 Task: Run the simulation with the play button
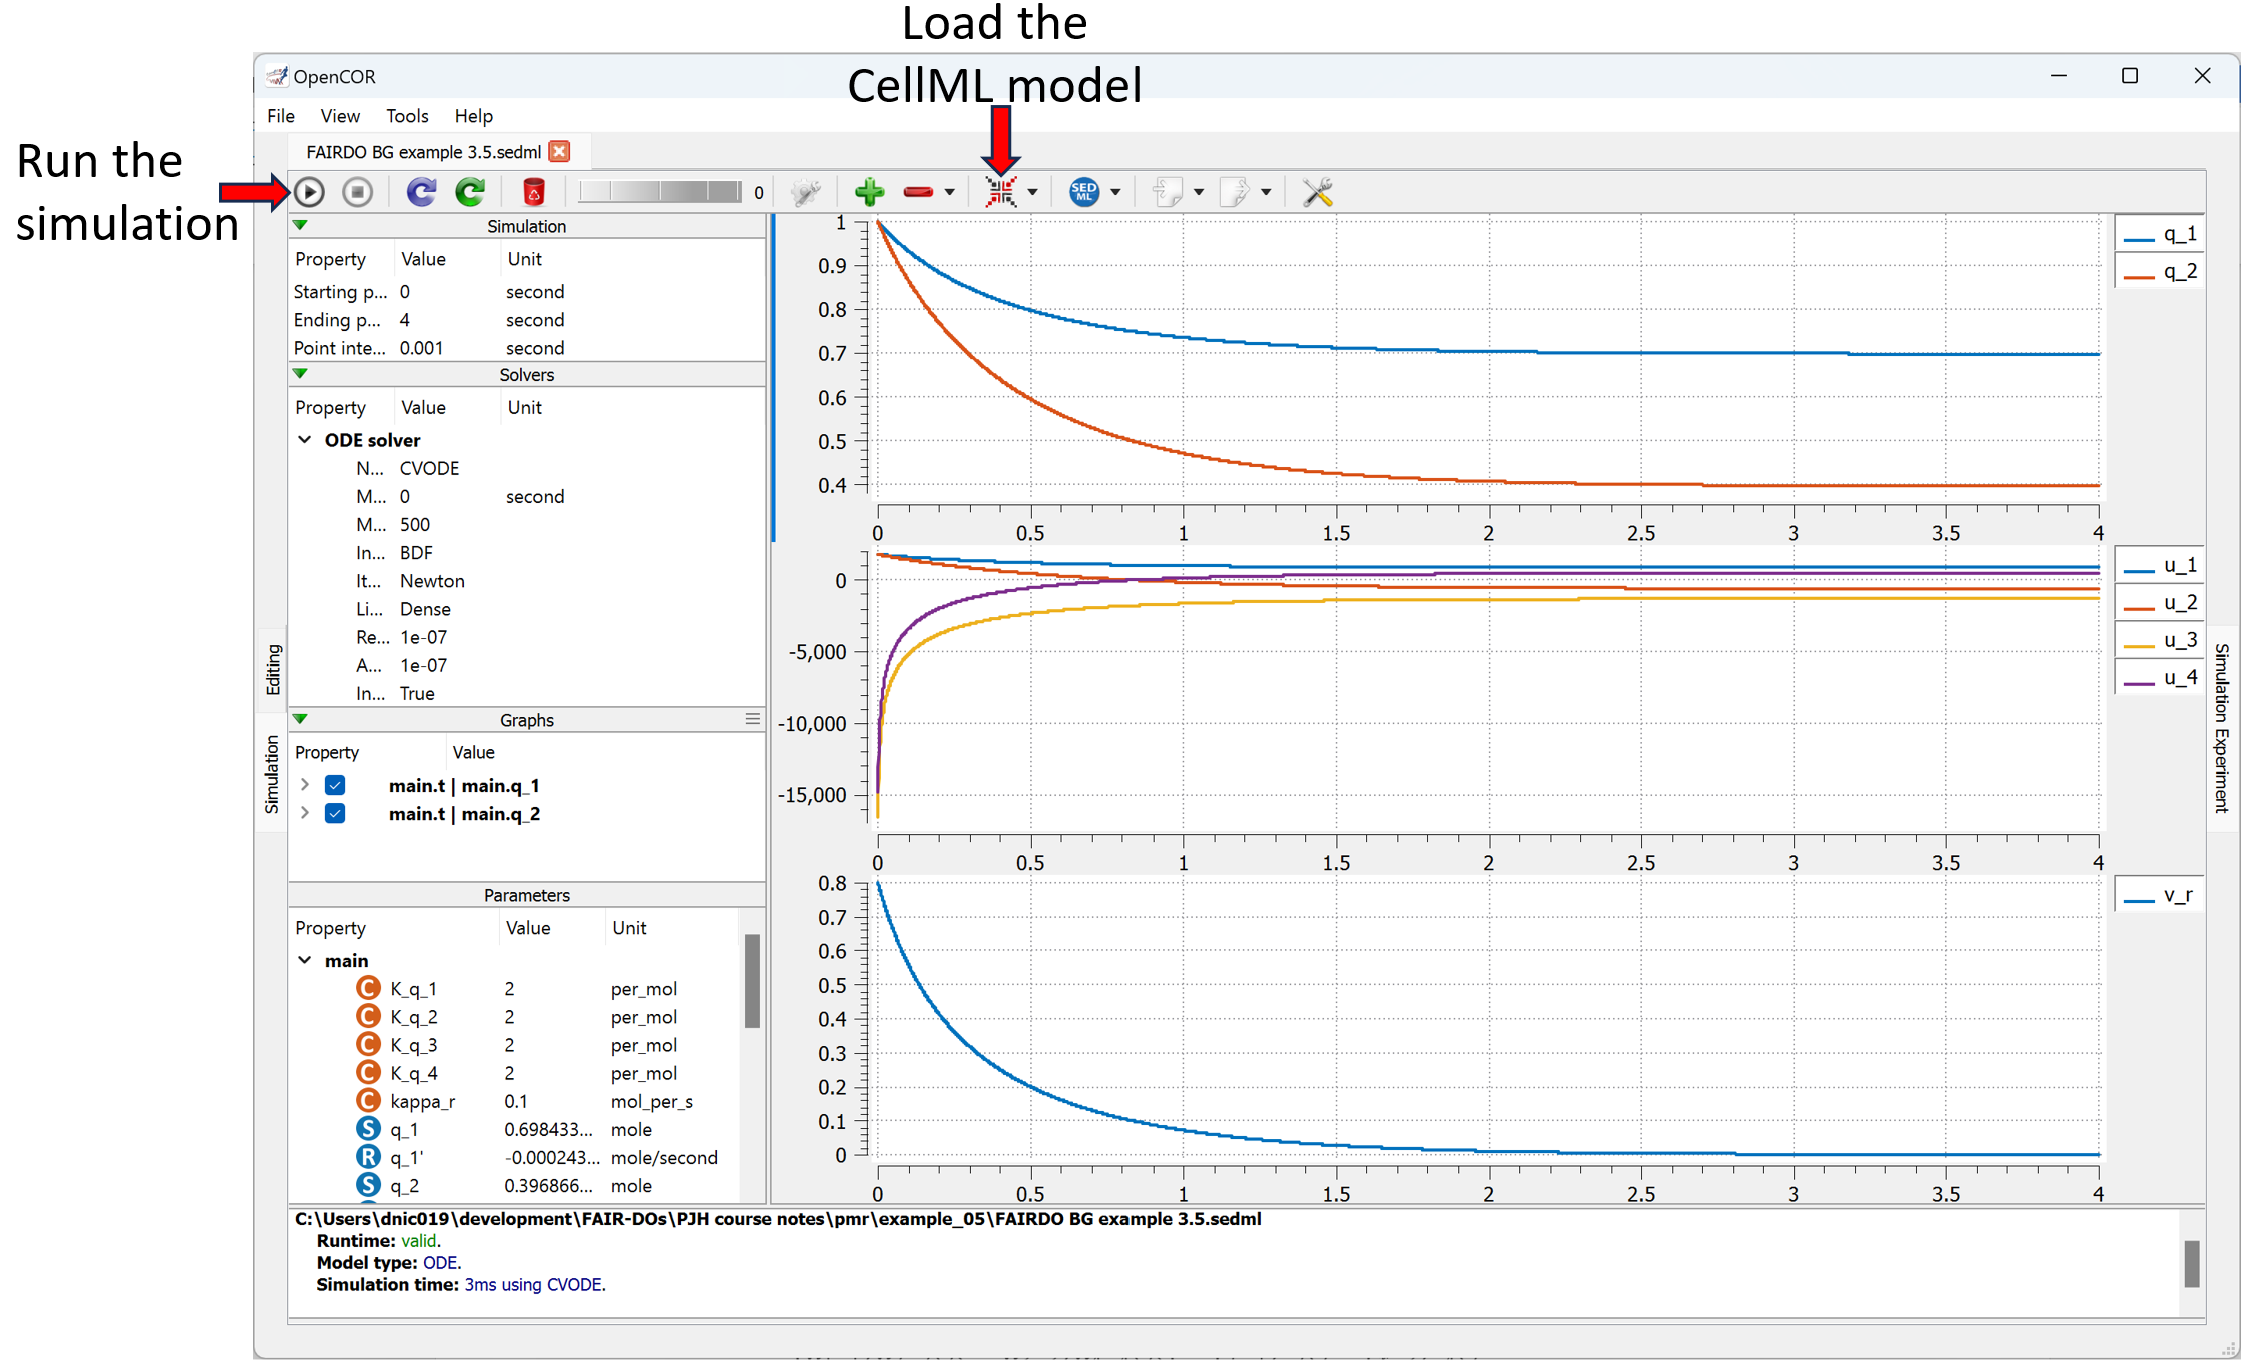310,191
